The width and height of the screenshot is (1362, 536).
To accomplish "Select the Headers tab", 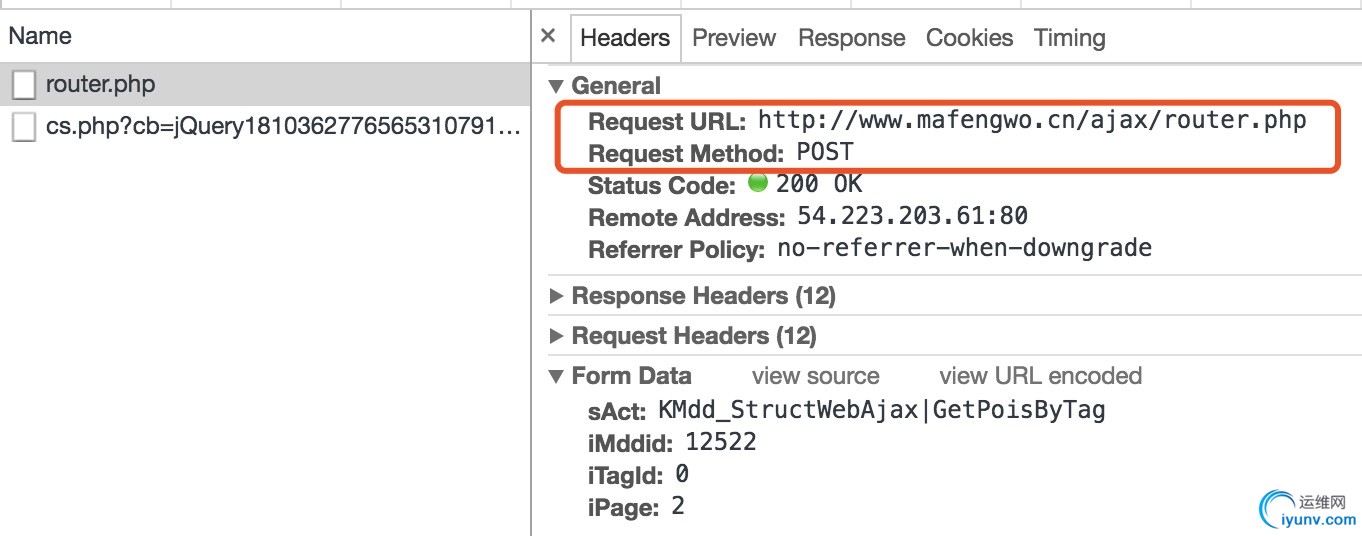I will point(625,38).
